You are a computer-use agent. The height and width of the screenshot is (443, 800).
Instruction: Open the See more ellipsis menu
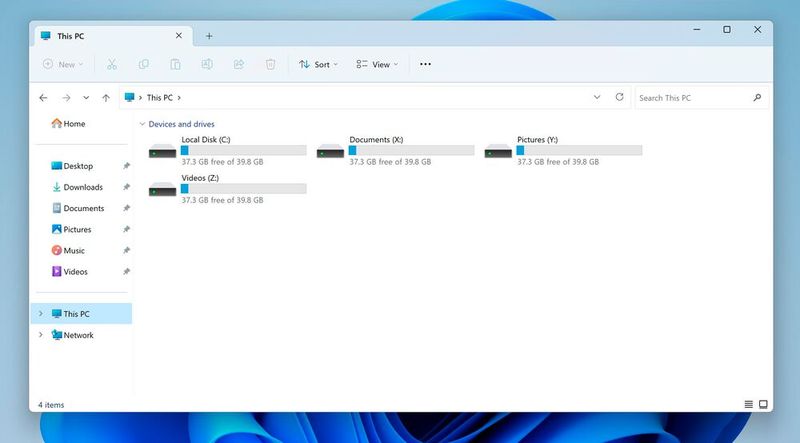pos(425,64)
